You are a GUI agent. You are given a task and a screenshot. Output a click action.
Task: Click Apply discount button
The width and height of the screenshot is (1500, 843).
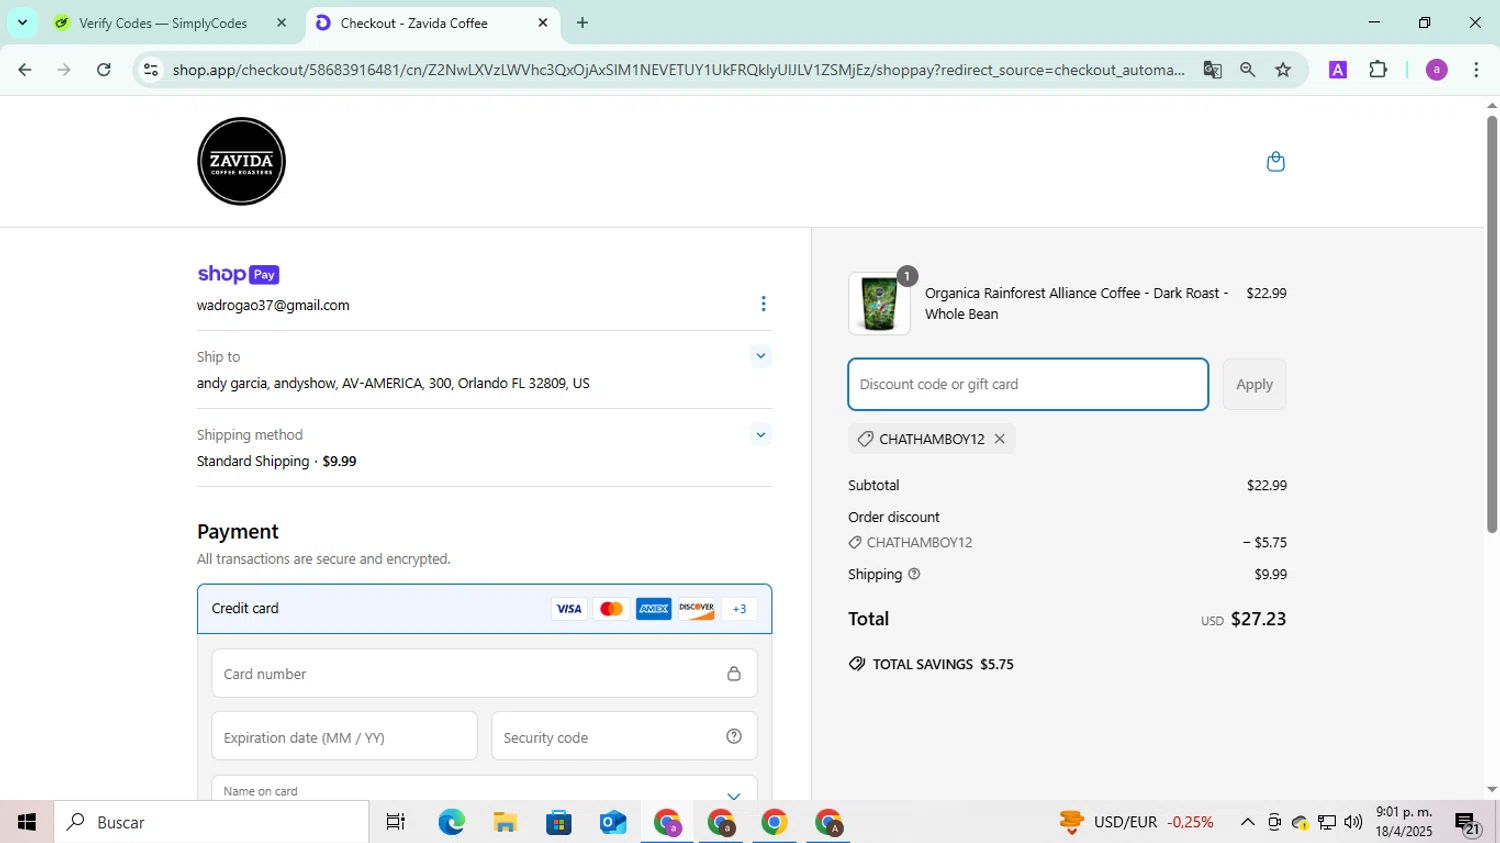tap(1254, 384)
